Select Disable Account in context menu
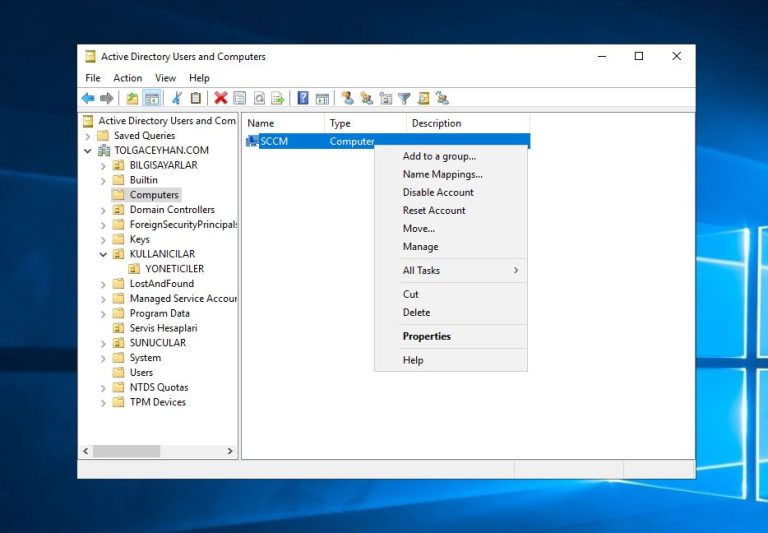 pyautogui.click(x=438, y=193)
